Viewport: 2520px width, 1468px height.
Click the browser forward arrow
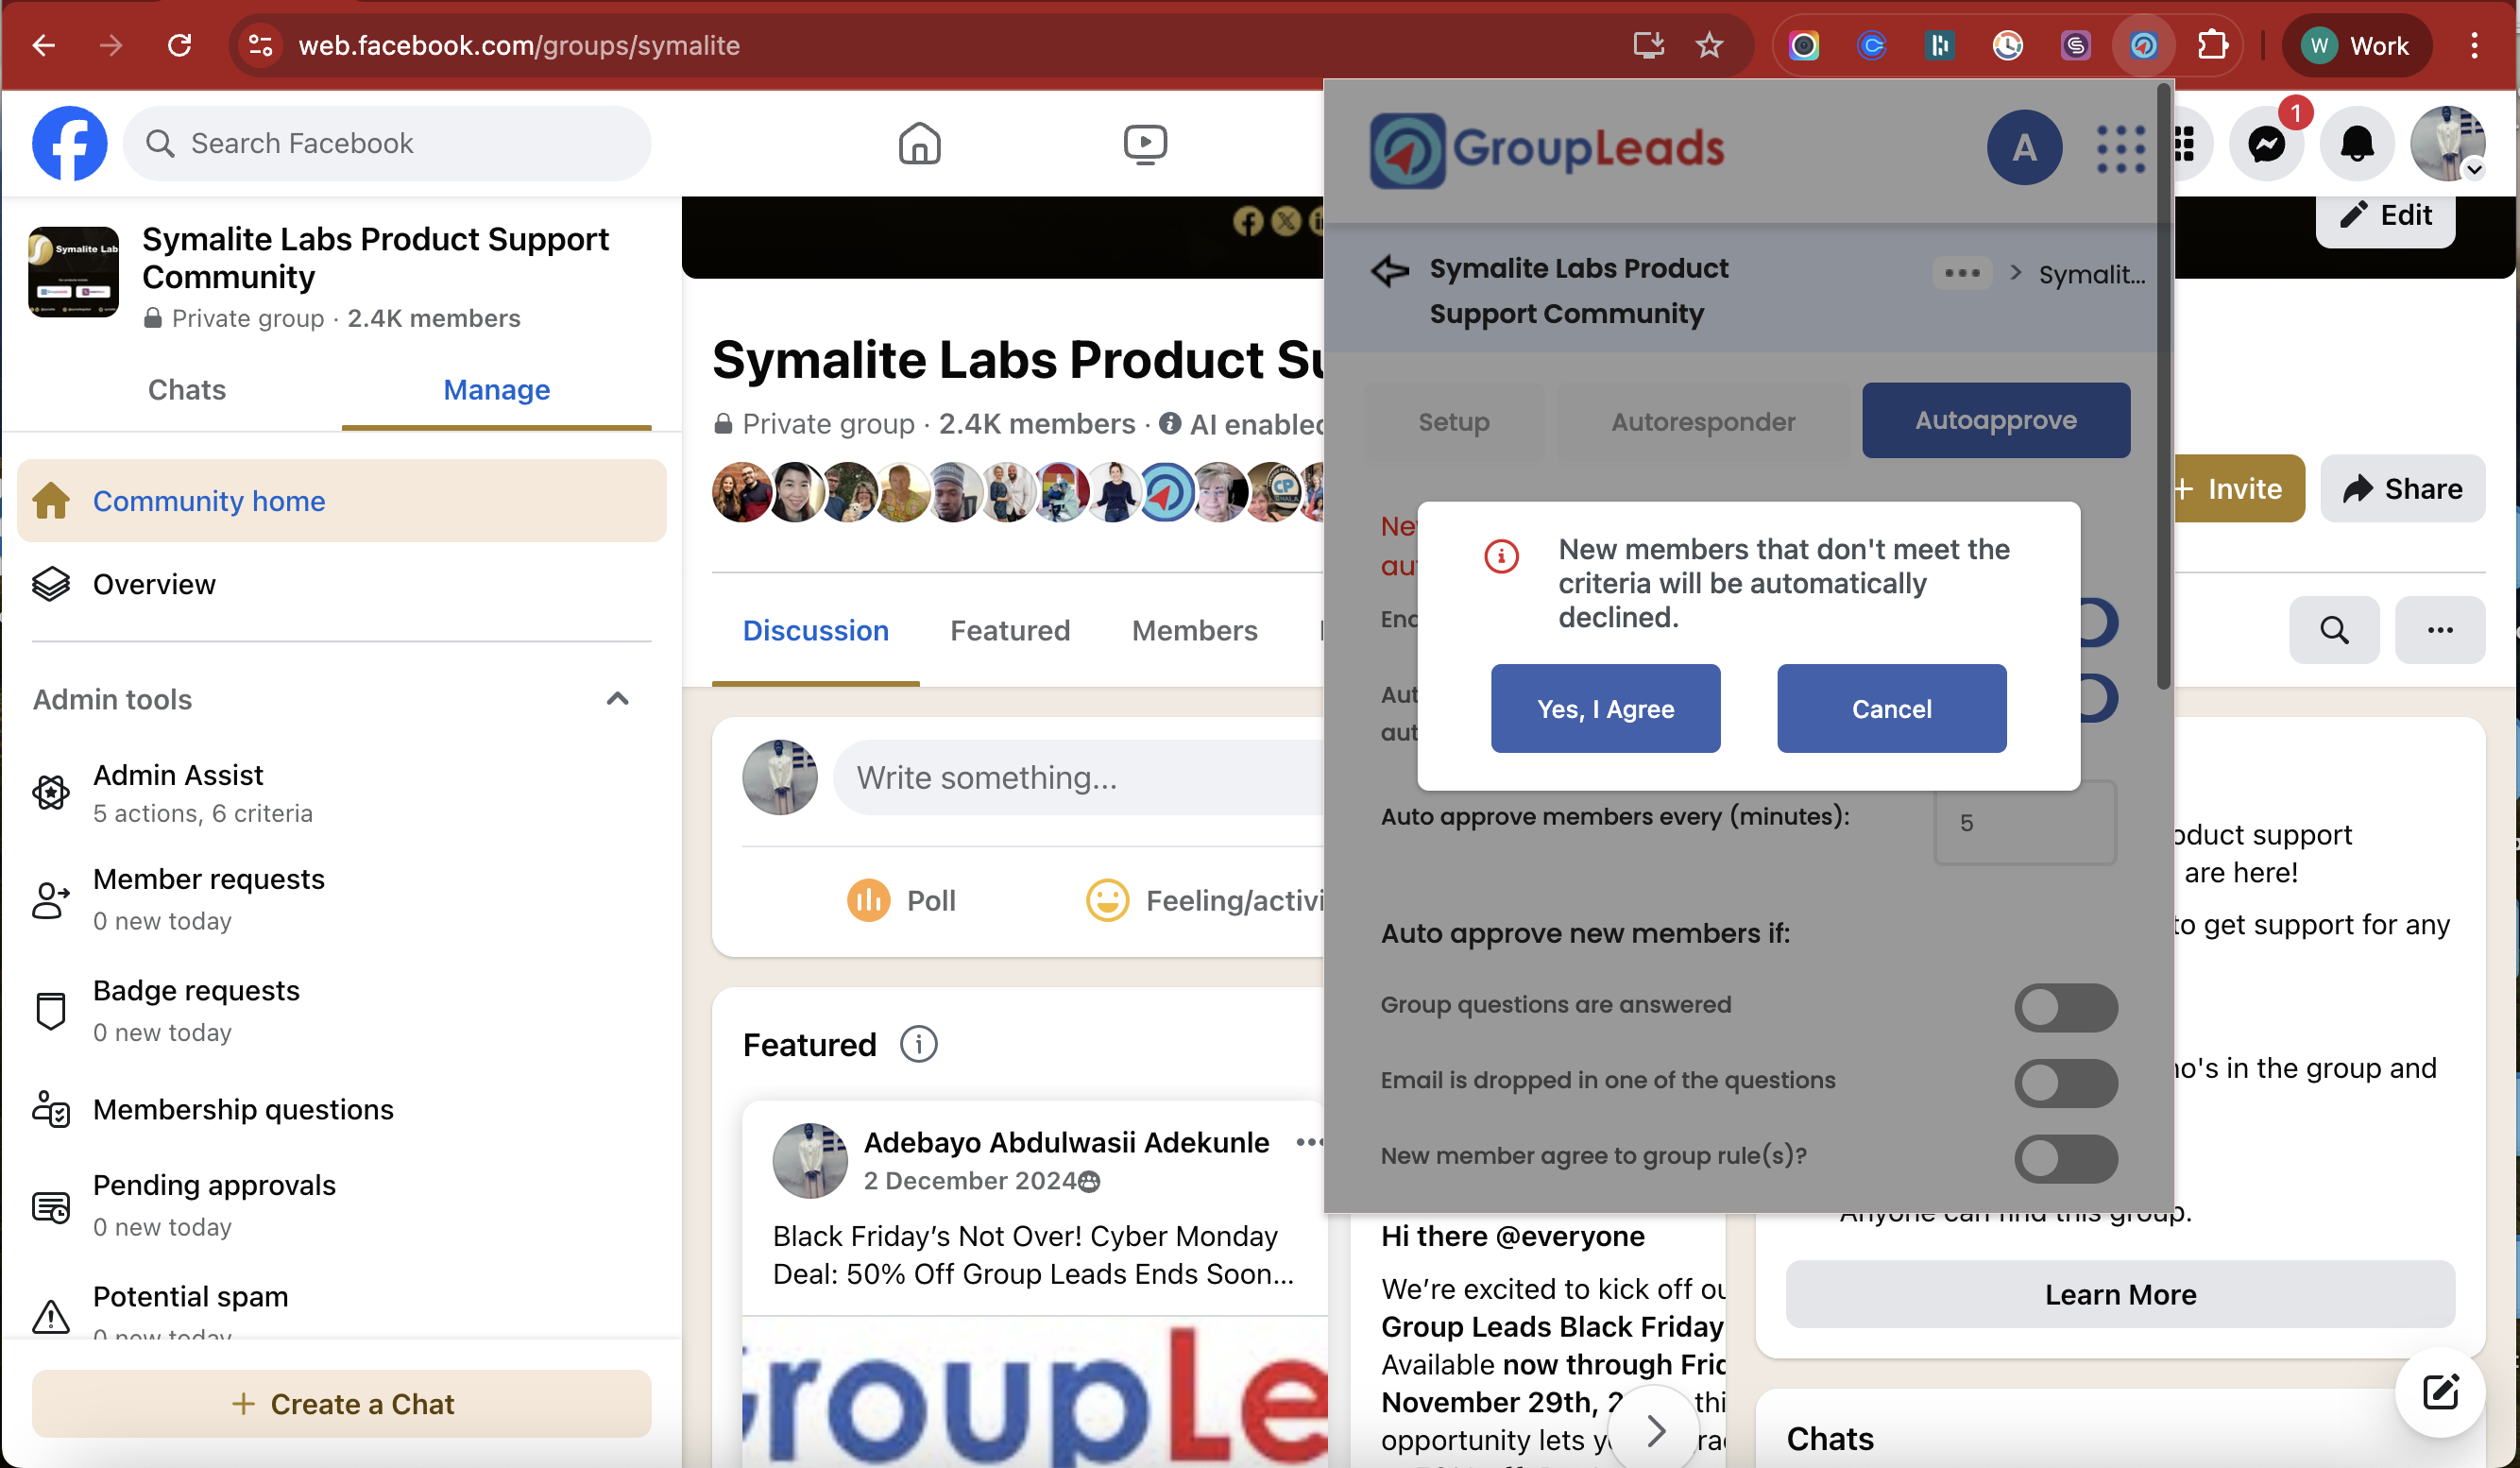(x=111, y=45)
